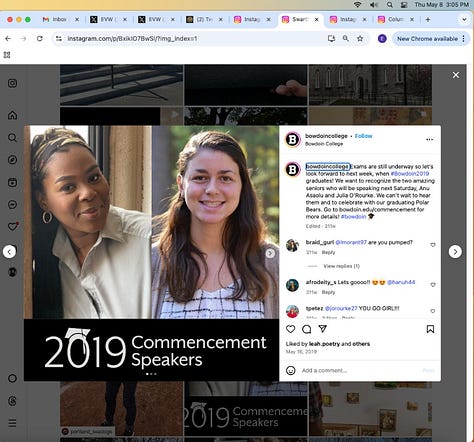
Task: Open Explore compass icon in sidebar
Action: [x=12, y=160]
